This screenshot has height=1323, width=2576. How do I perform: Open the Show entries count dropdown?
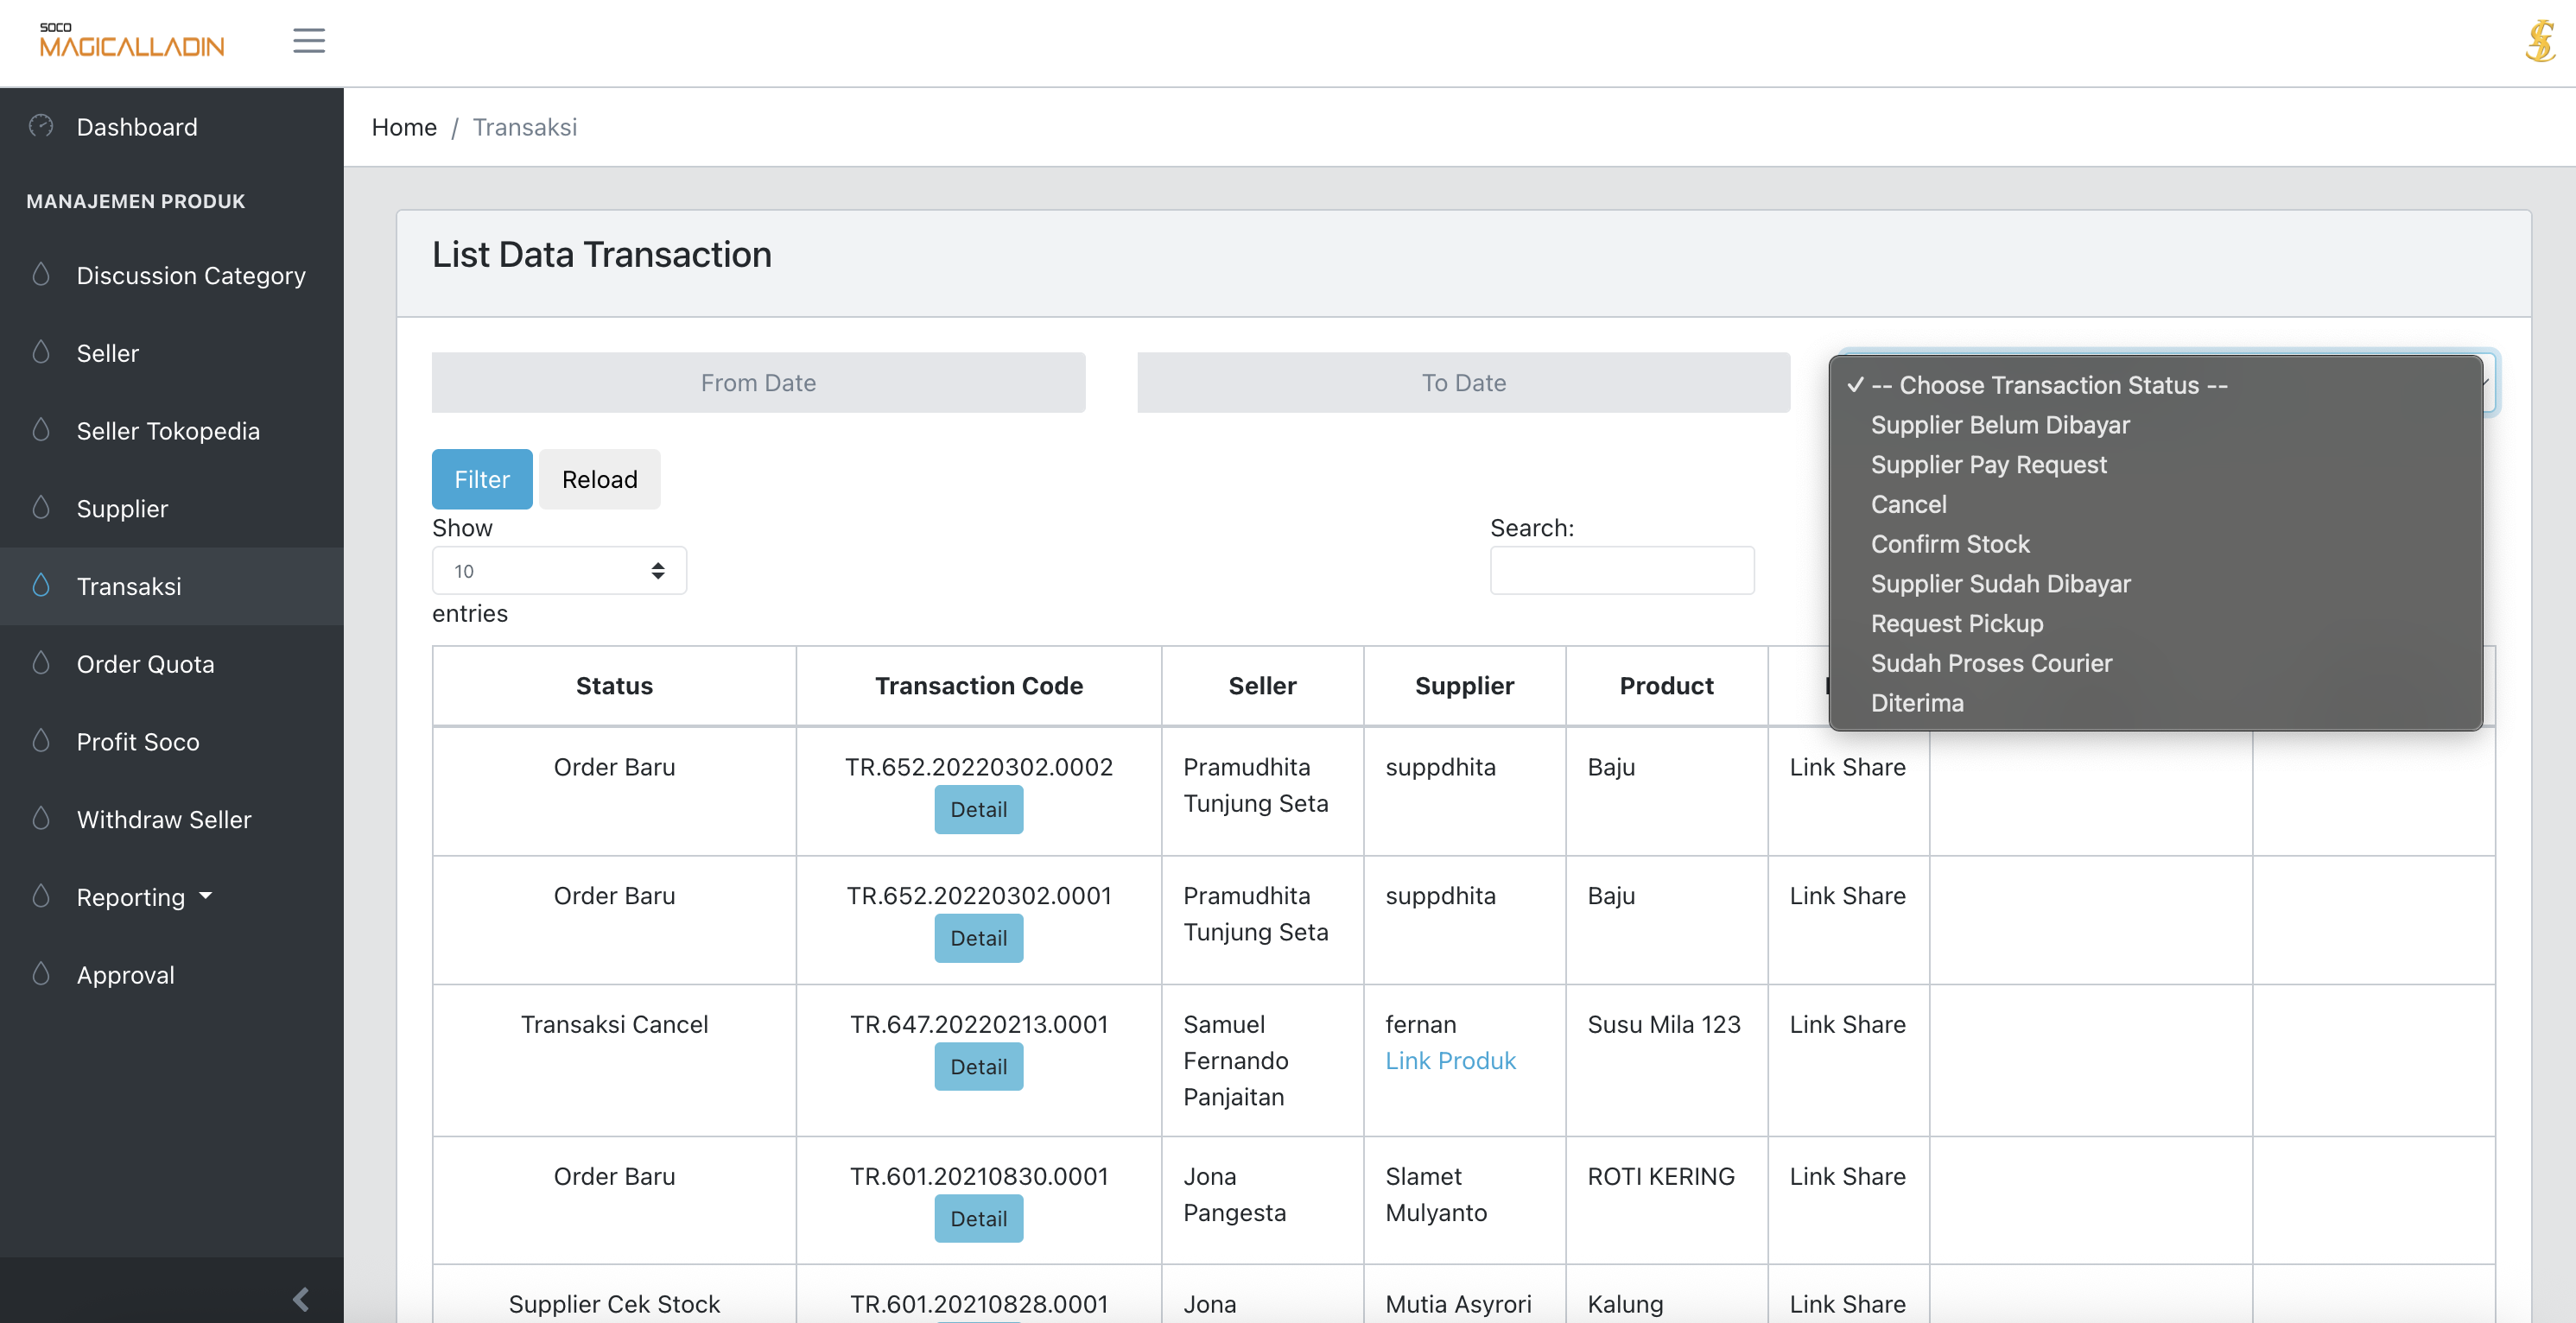point(558,571)
